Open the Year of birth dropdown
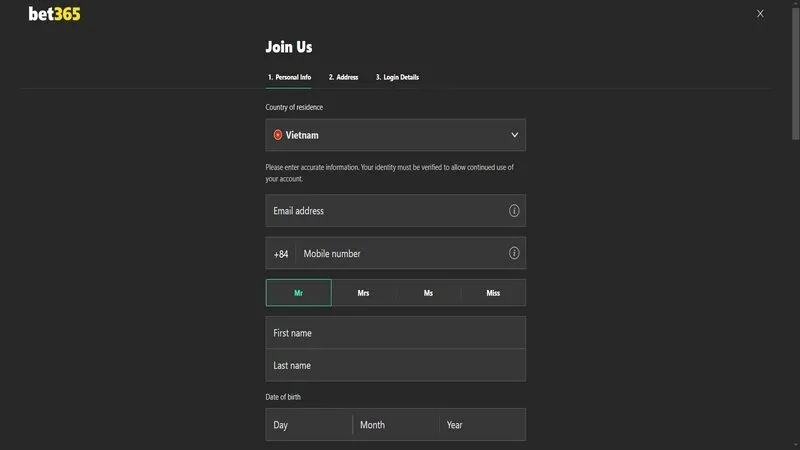Viewport: 800px width, 450px height. (482, 425)
